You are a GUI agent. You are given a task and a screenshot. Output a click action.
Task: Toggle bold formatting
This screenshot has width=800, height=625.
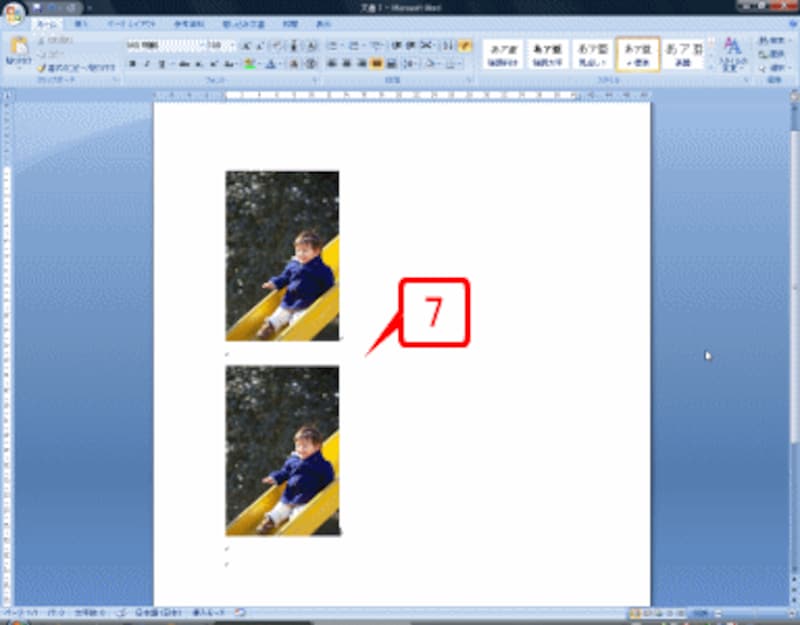(133, 64)
